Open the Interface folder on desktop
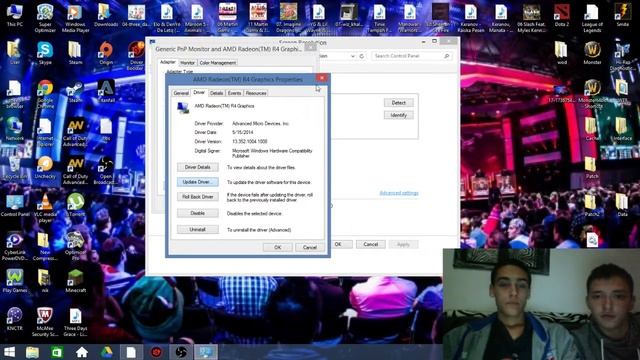 coord(621,129)
